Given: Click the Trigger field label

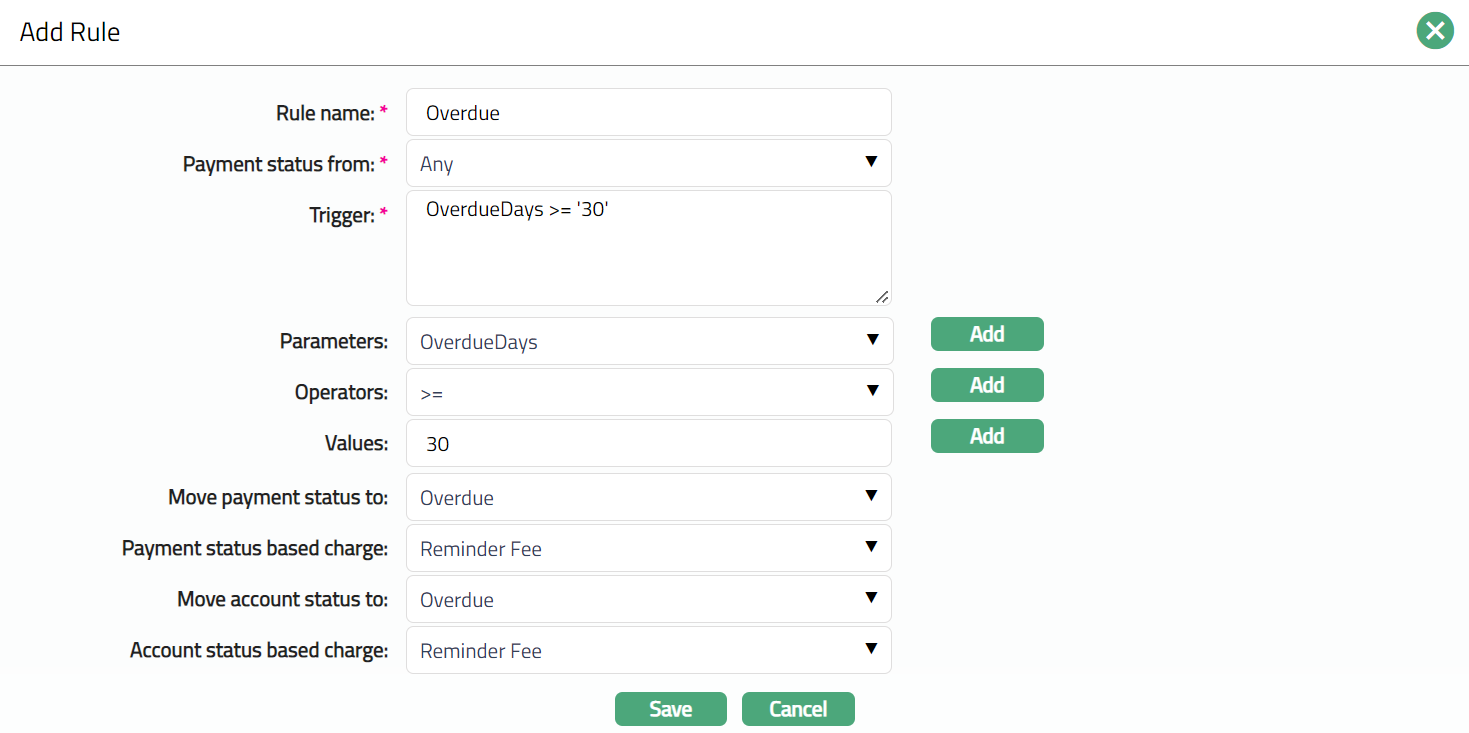Looking at the screenshot, I should click(341, 215).
